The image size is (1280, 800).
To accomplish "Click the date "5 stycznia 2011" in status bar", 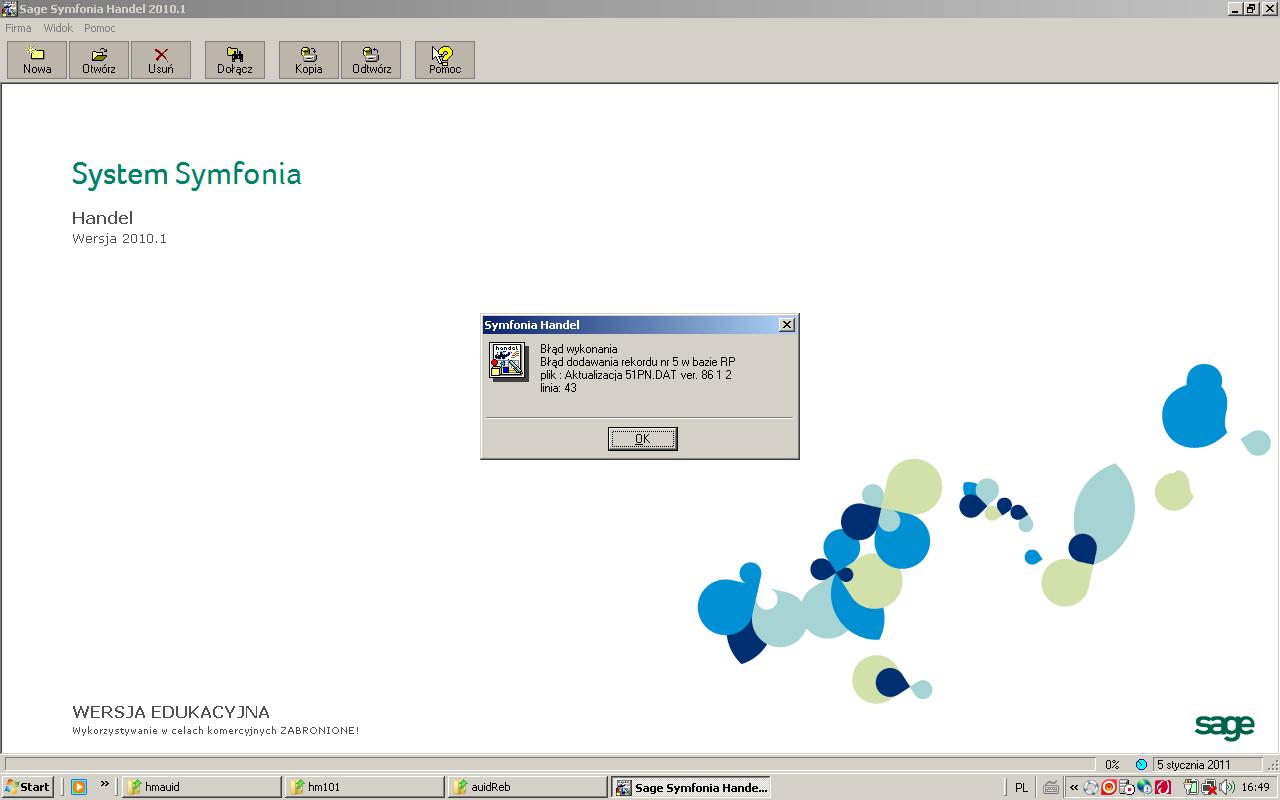I will [1194, 764].
